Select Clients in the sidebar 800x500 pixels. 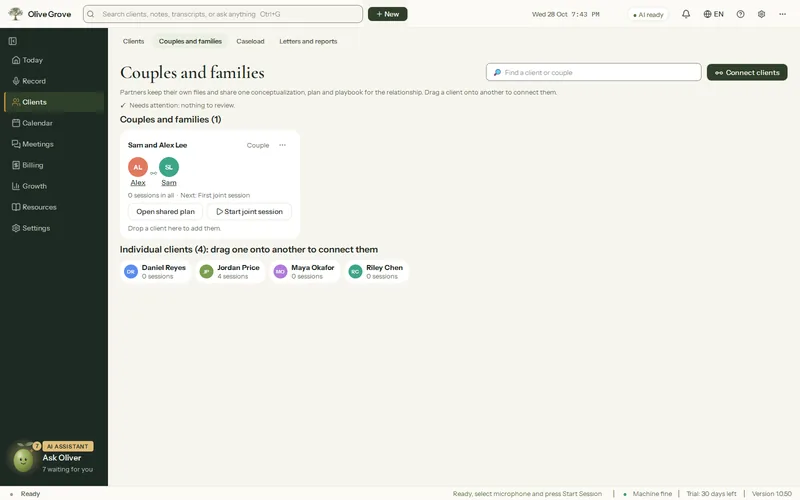click(54, 102)
